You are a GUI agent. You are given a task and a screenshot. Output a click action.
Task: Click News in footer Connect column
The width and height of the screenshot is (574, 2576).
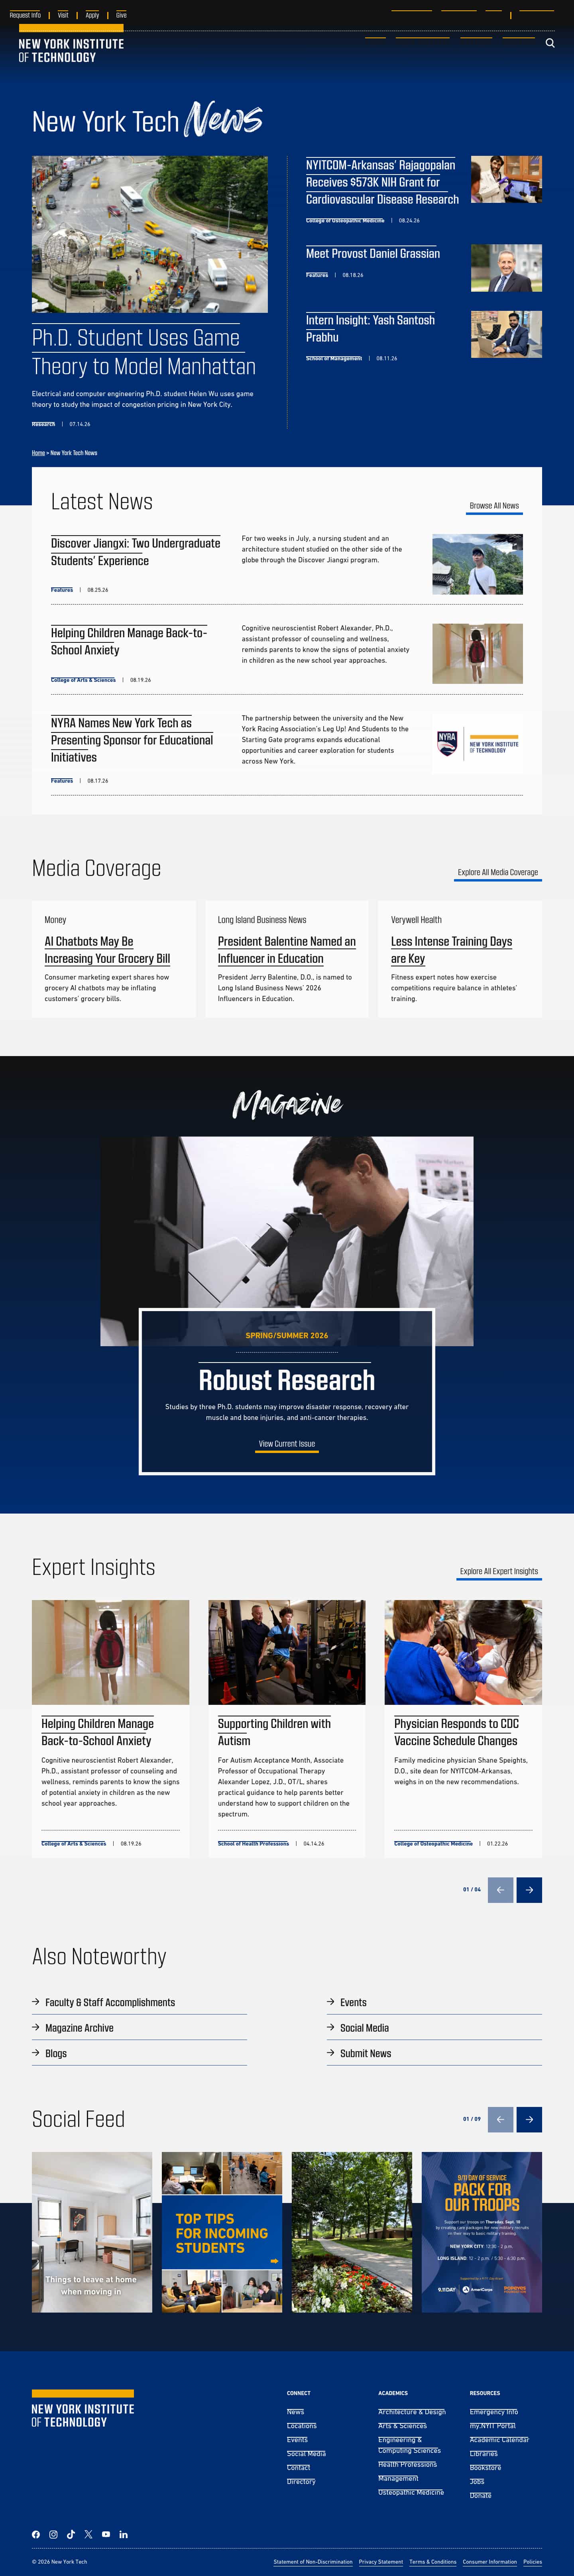[x=295, y=2411]
